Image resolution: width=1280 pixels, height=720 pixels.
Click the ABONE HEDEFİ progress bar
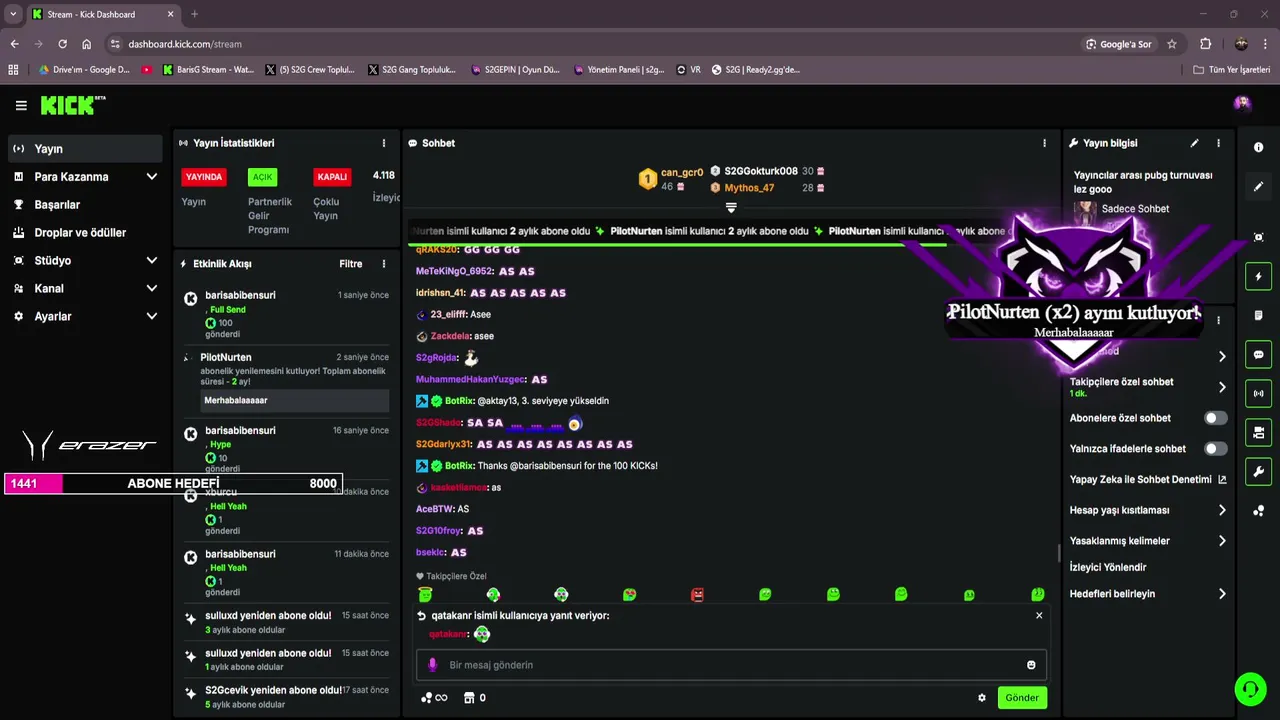click(174, 484)
